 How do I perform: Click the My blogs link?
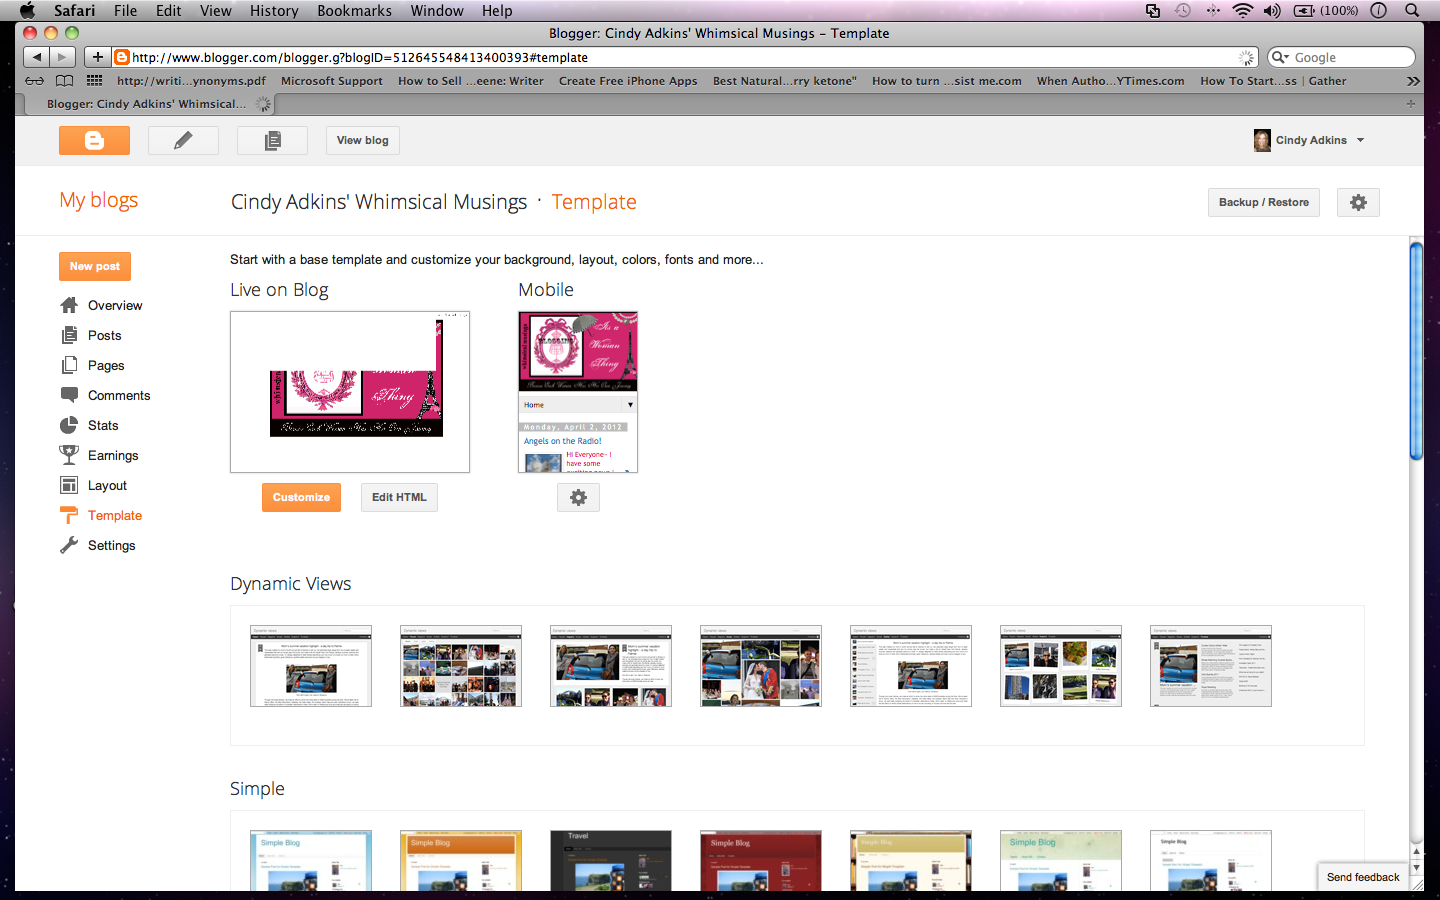coord(99,200)
